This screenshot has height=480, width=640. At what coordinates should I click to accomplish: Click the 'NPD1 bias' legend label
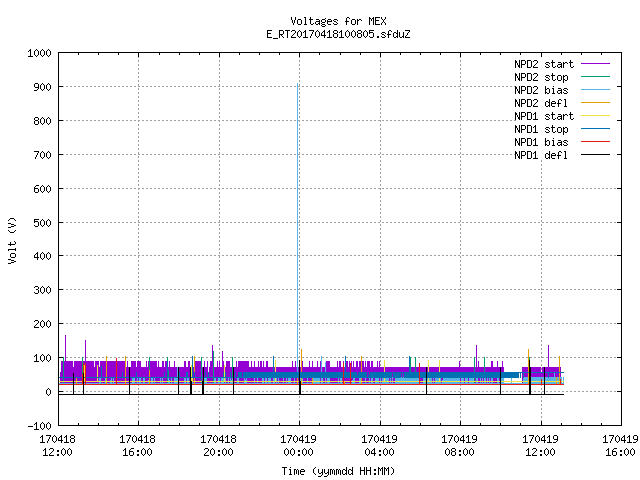tap(541, 142)
